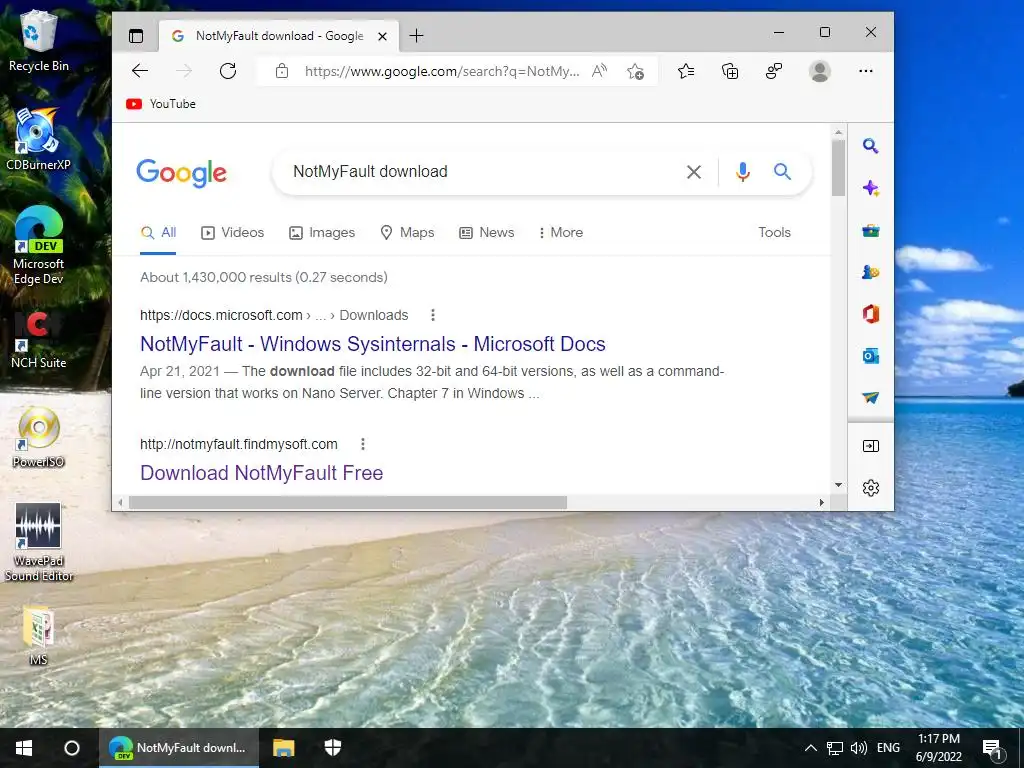The height and width of the screenshot is (768, 1024).
Task: Open the notification center
Action: click(993, 749)
